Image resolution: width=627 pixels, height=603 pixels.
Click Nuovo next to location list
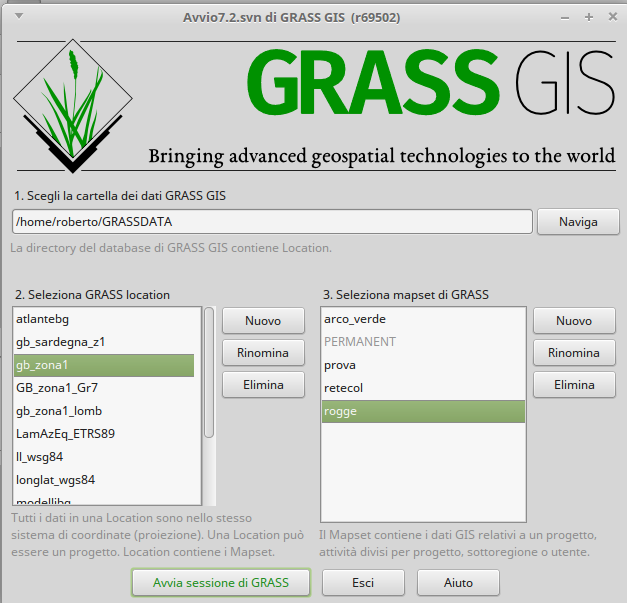click(x=263, y=321)
